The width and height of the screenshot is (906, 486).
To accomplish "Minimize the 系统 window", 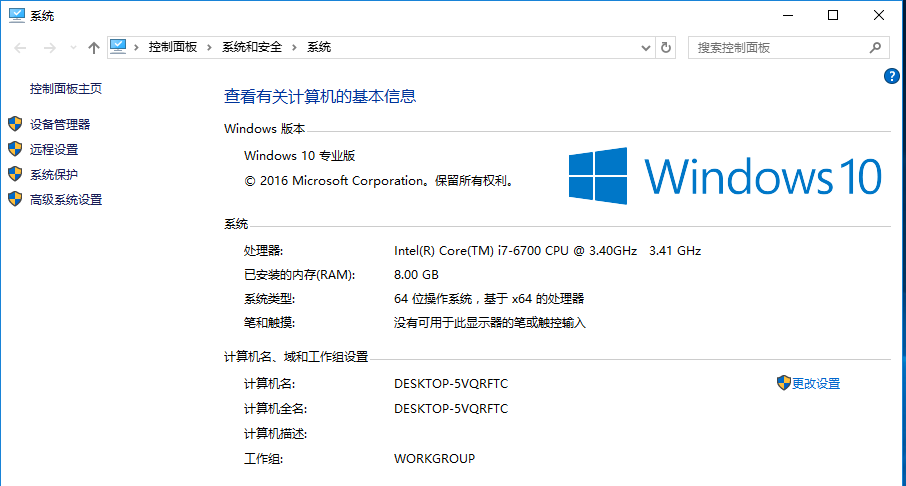I will pos(788,16).
